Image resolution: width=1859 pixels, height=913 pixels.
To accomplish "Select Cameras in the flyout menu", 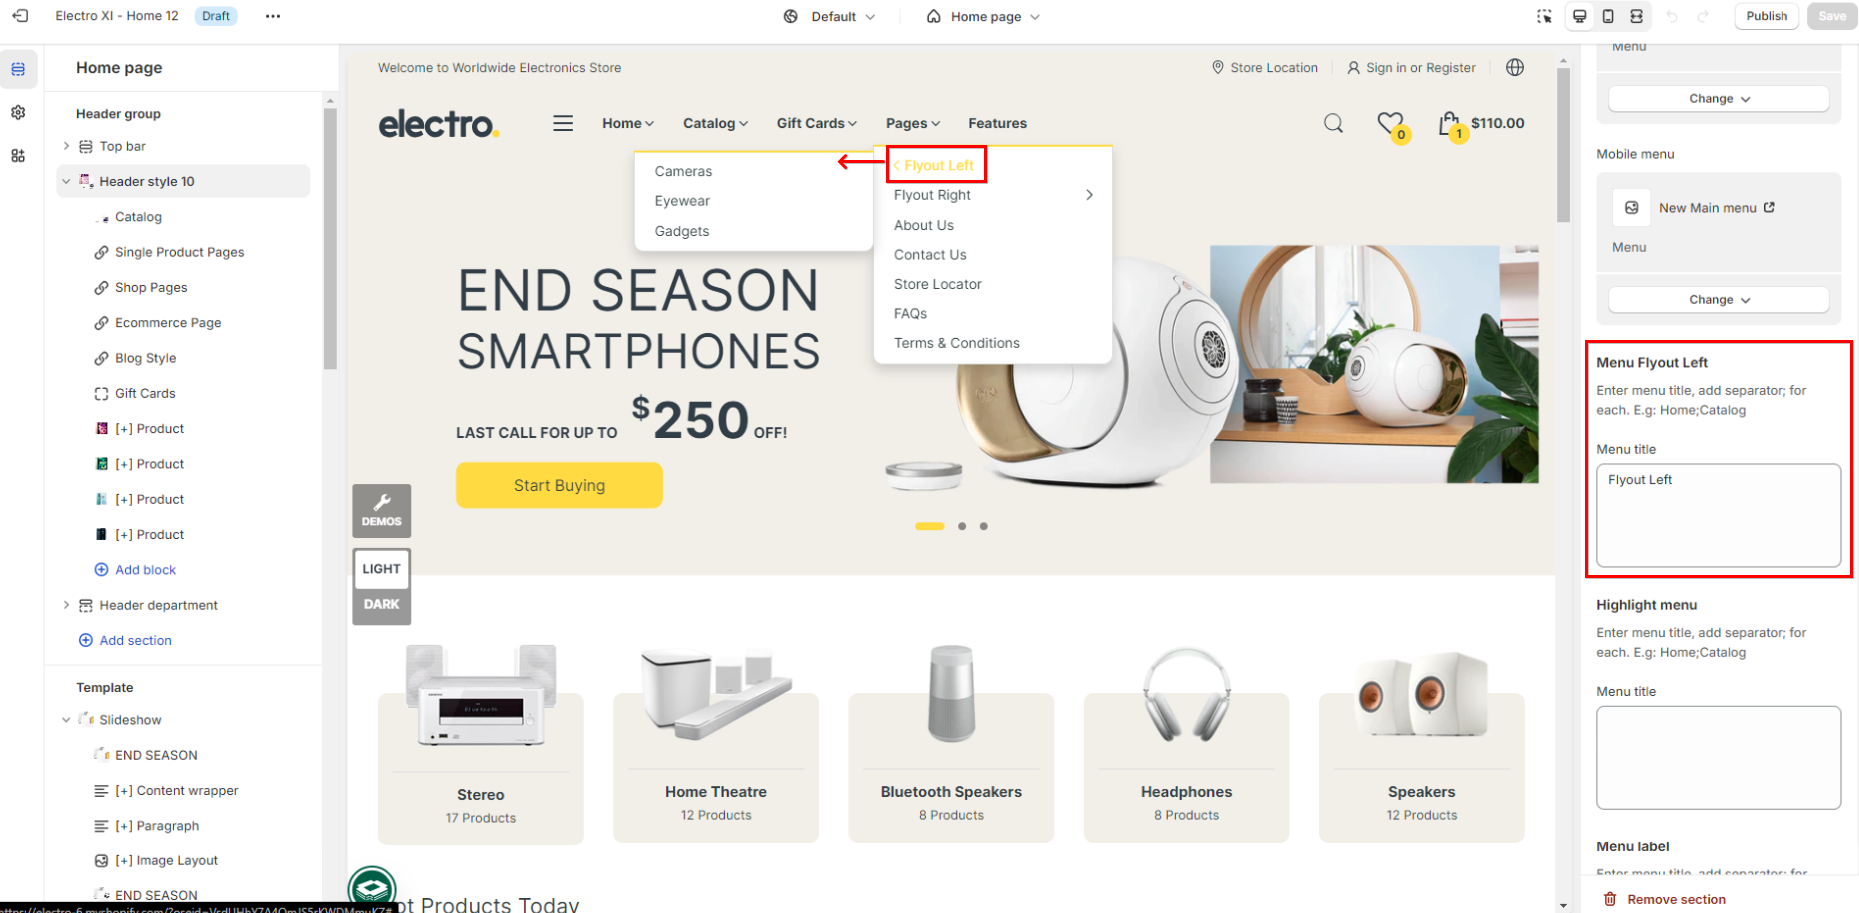I will (x=683, y=171).
